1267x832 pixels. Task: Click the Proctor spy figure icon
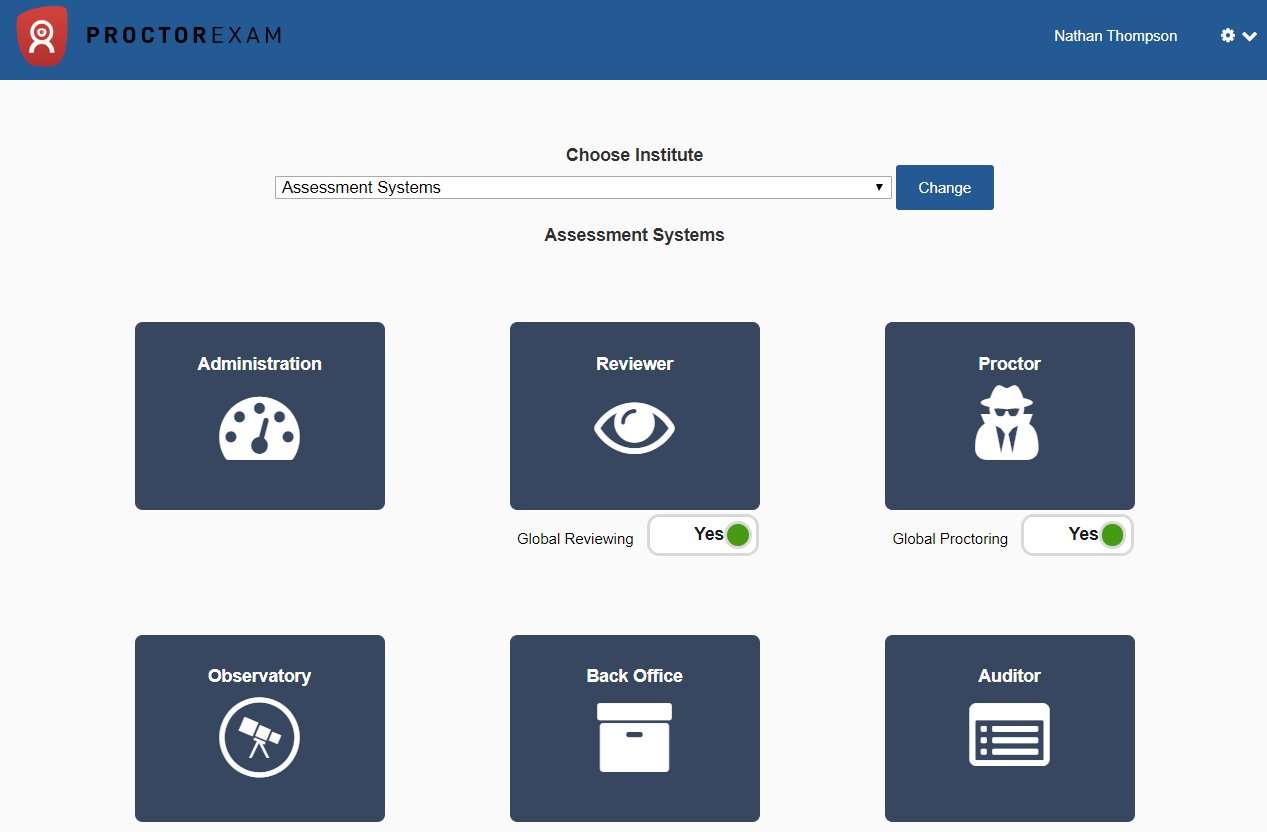tap(1008, 422)
